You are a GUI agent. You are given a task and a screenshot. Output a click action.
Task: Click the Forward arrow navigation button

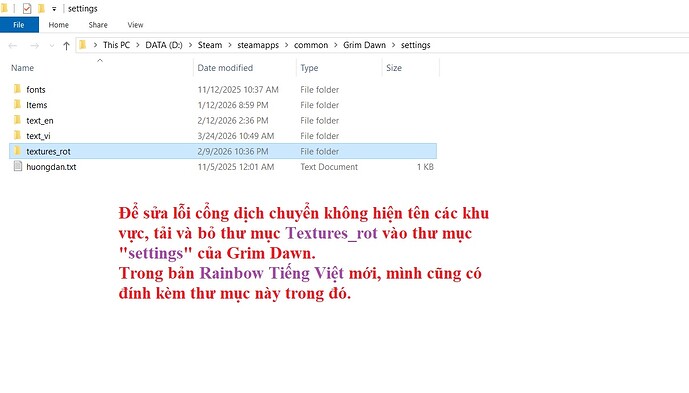pyautogui.click(x=35, y=45)
